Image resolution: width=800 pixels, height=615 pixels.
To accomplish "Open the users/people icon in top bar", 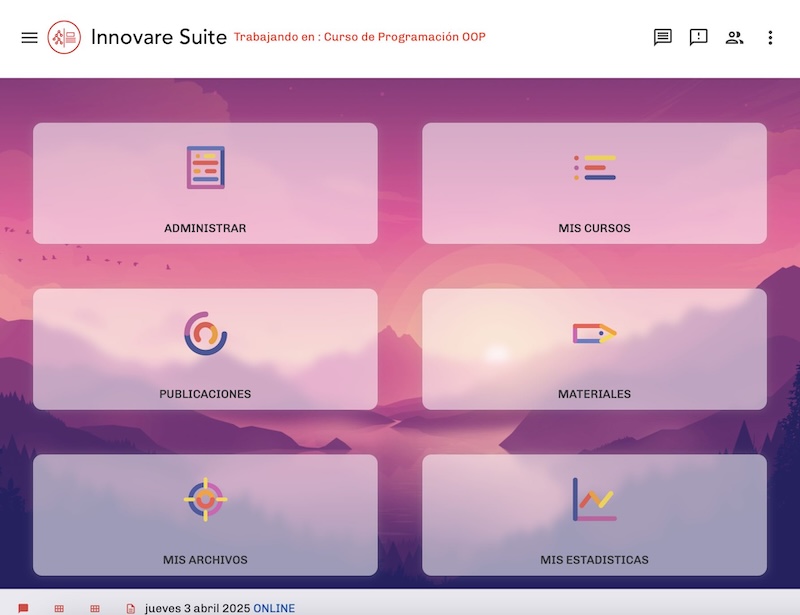I will tap(733, 37).
